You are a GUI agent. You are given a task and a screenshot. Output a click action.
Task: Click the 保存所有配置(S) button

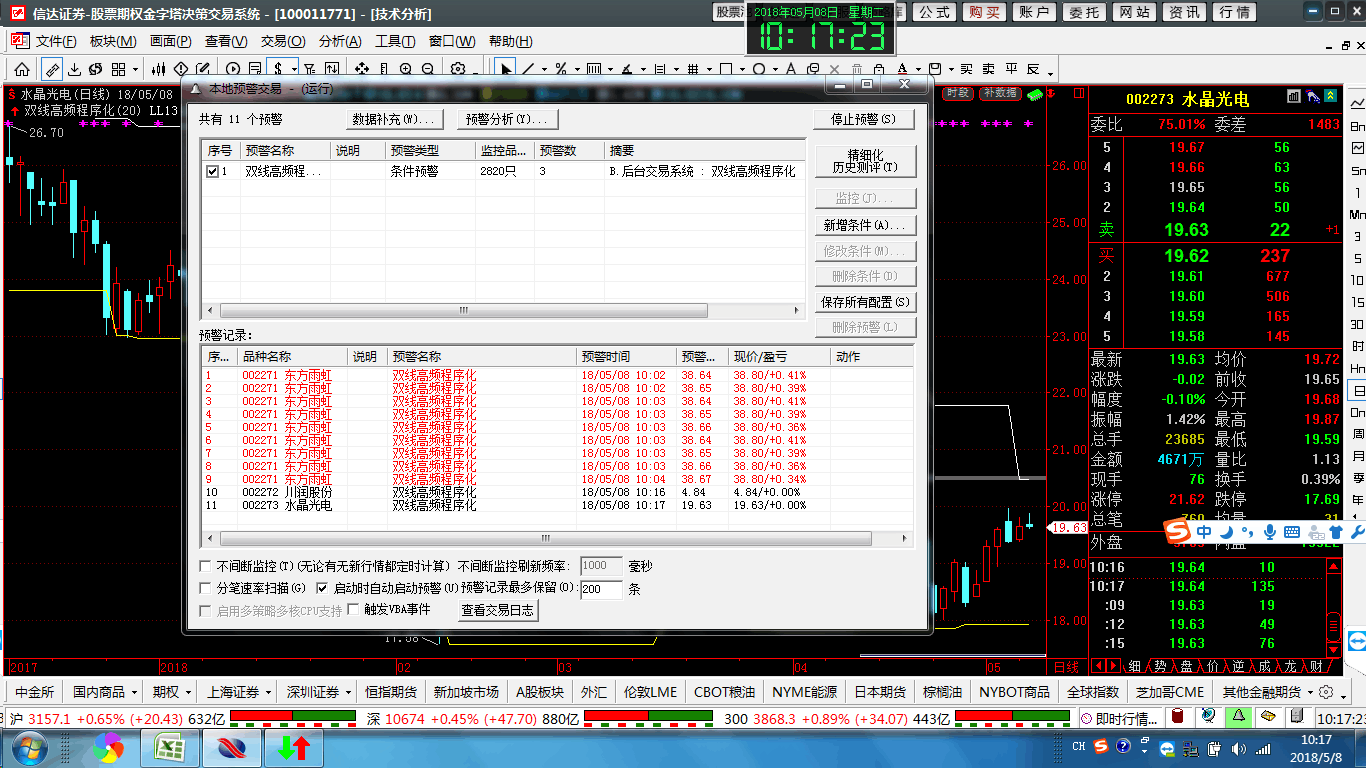click(x=865, y=302)
